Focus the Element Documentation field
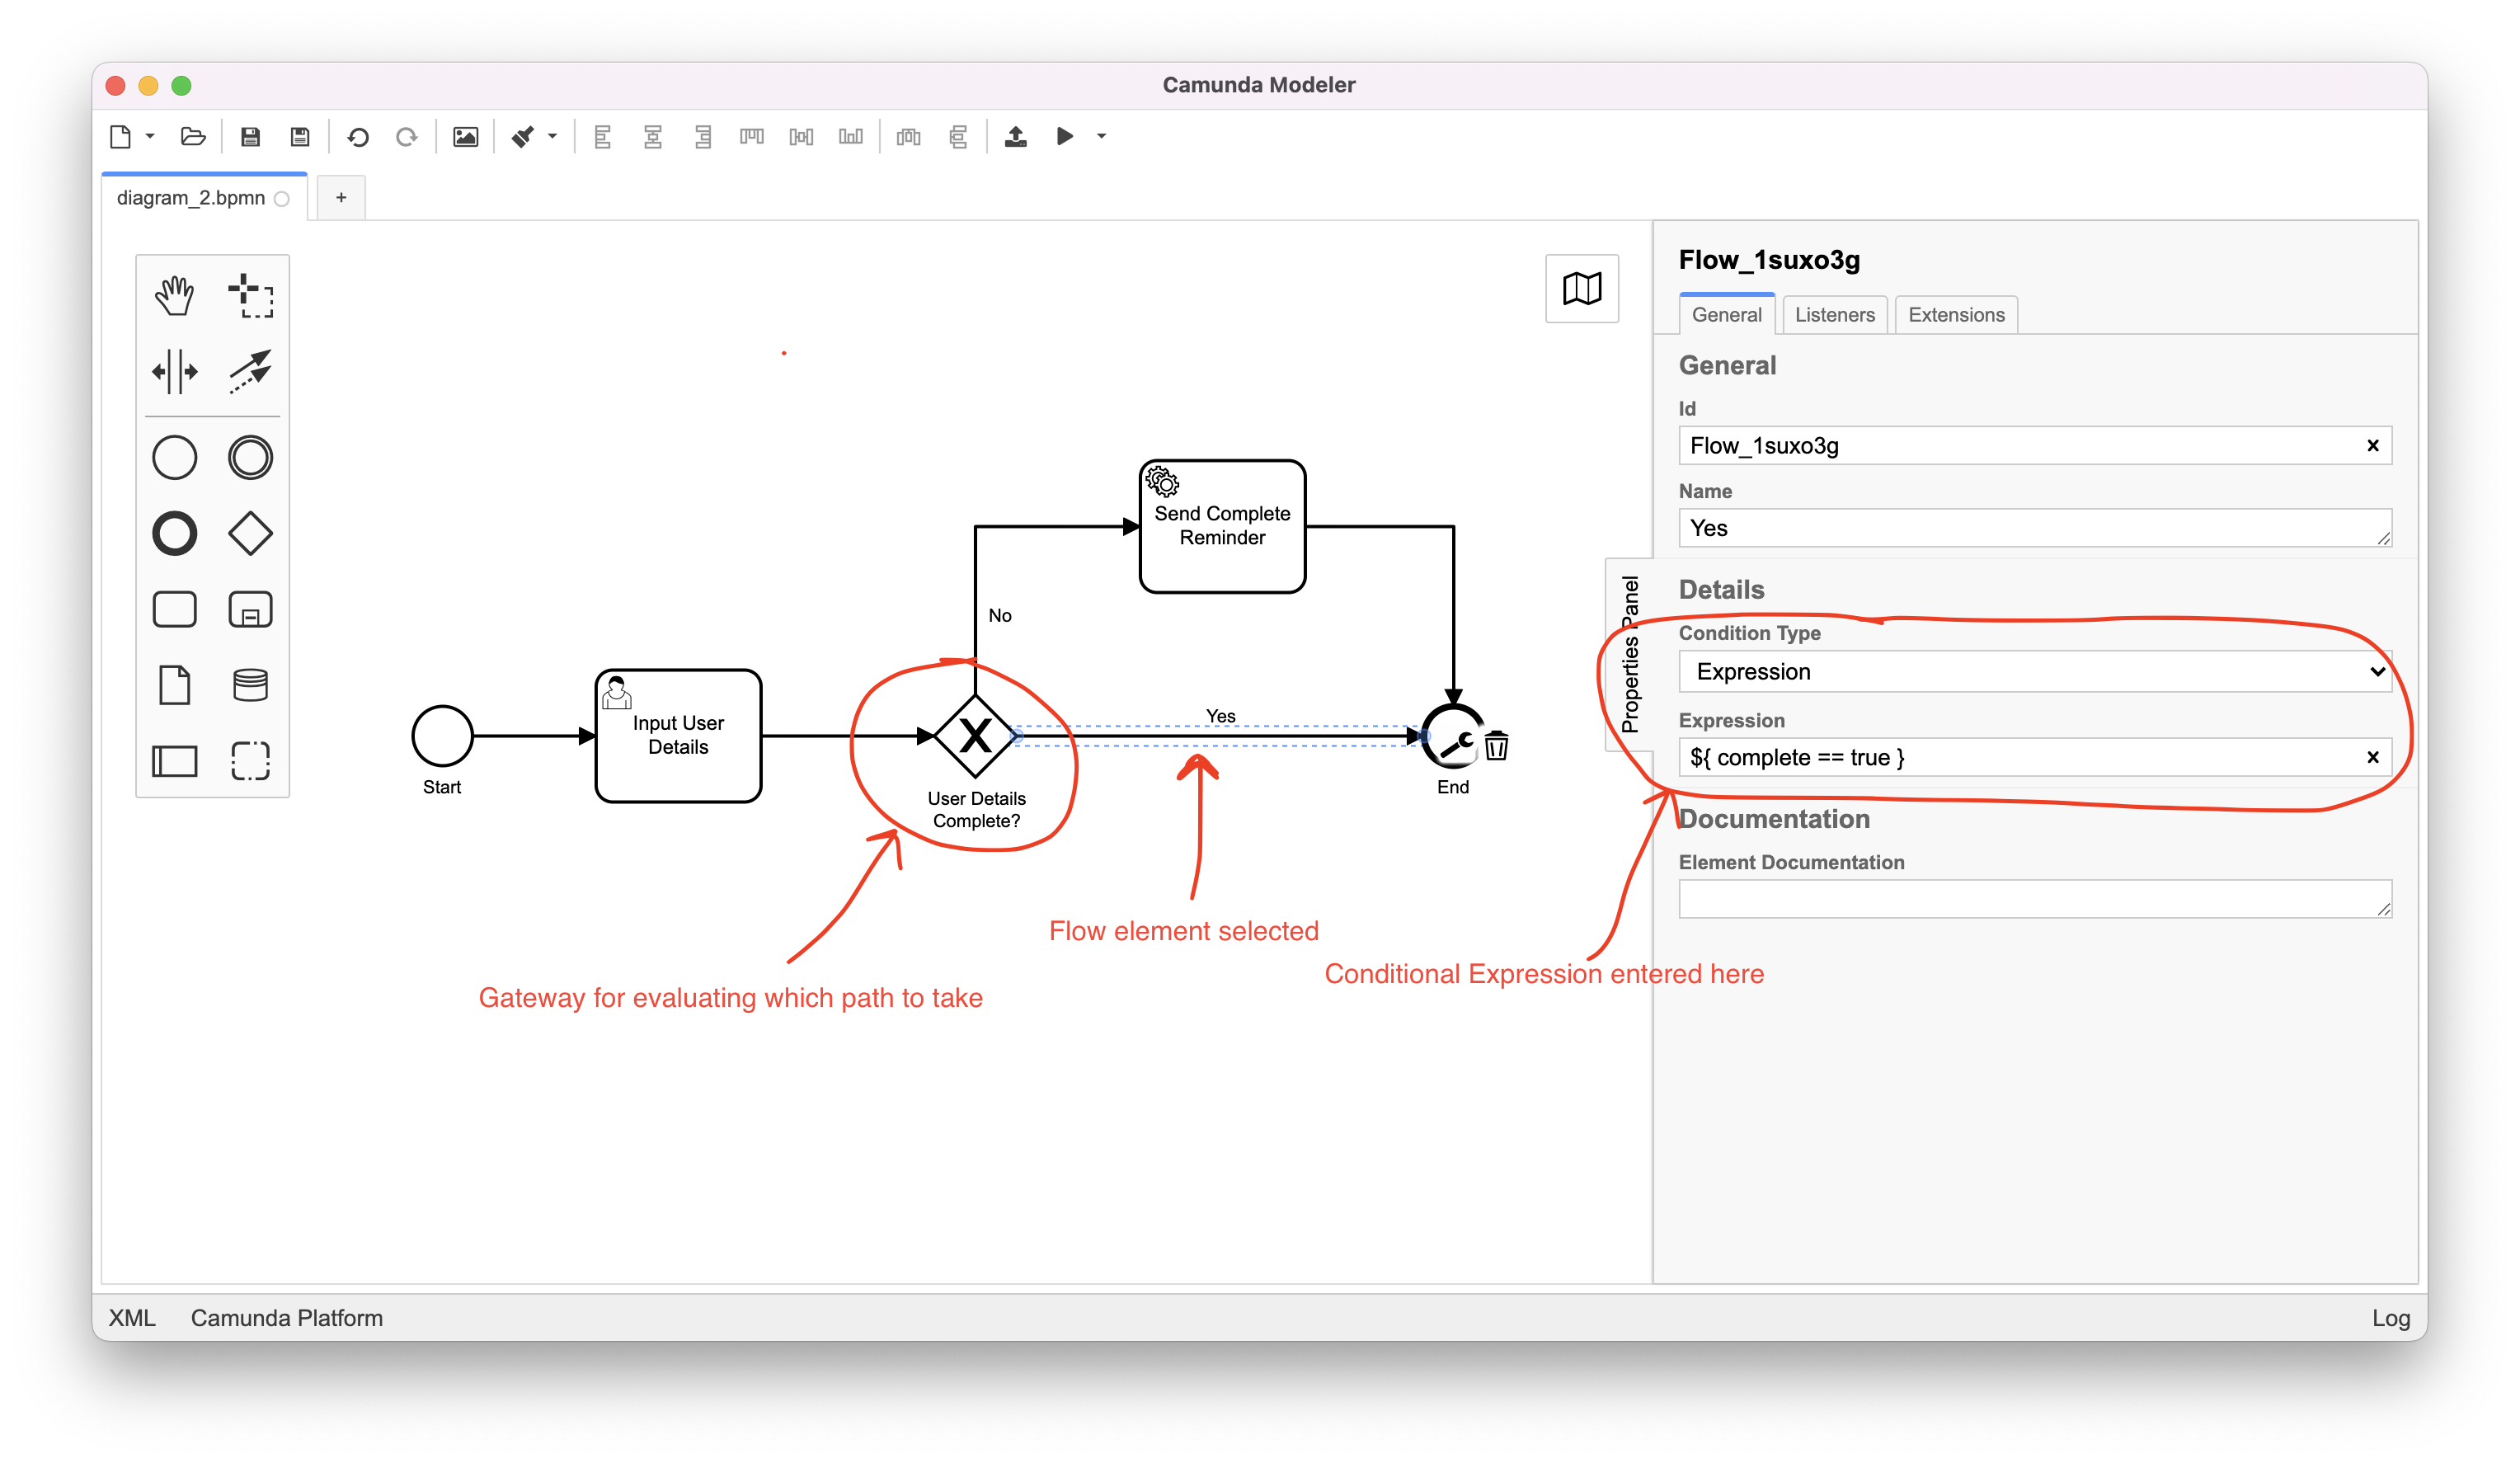The height and width of the screenshot is (1463, 2520). click(2035, 899)
